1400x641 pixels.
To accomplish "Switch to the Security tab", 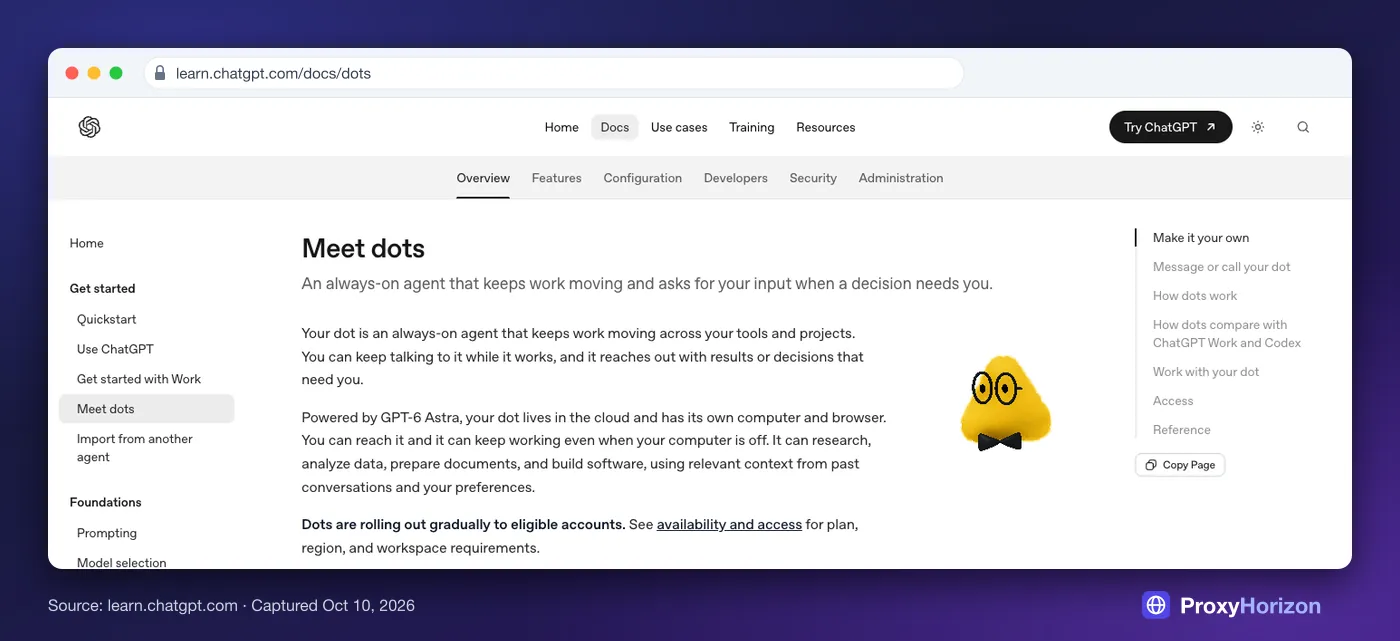I will pyautogui.click(x=813, y=178).
